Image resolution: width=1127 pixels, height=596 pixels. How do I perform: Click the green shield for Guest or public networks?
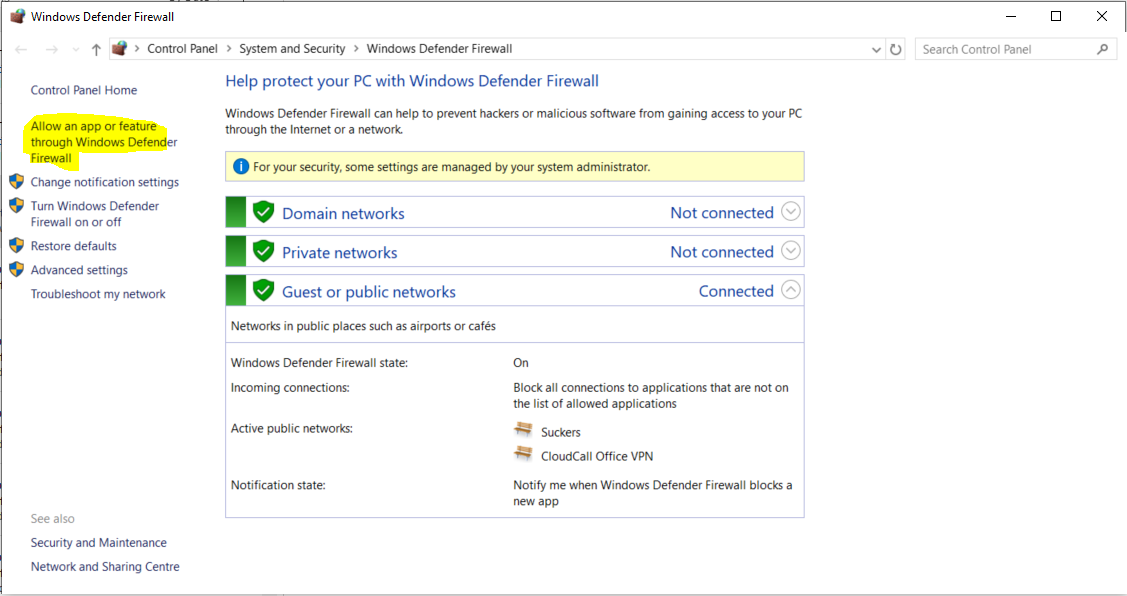(263, 290)
